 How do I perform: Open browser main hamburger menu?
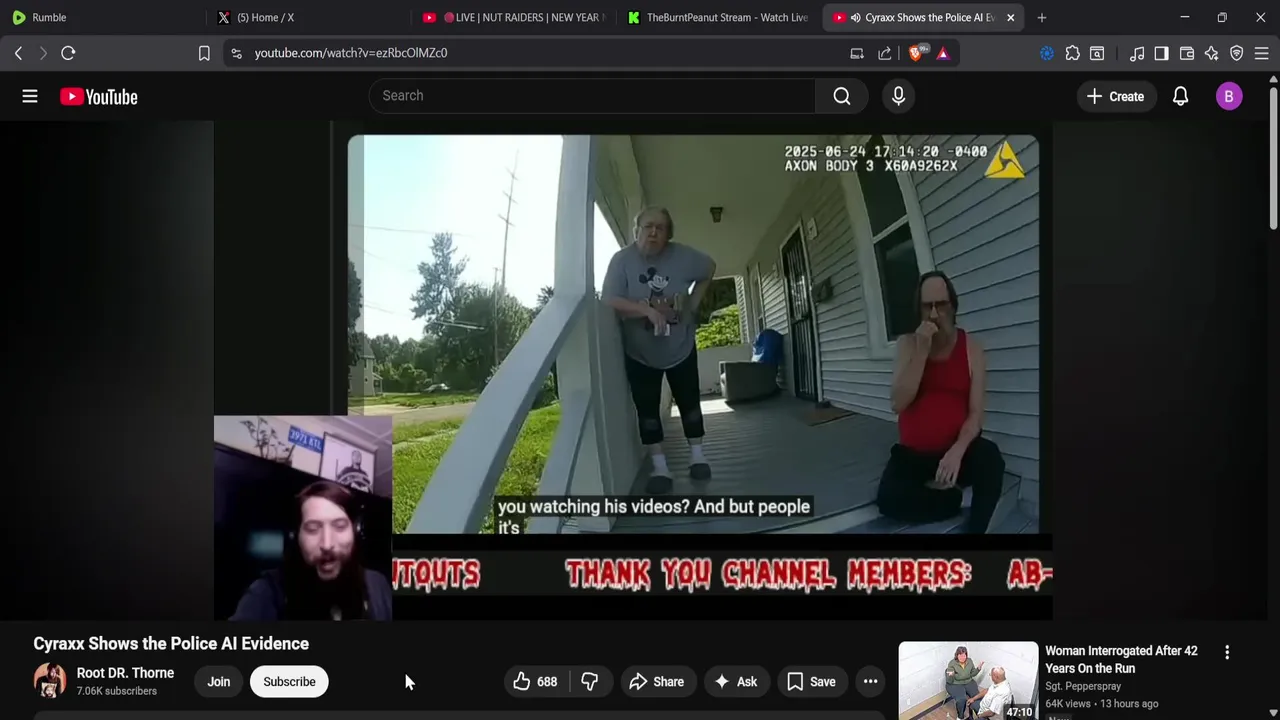pyautogui.click(x=1261, y=53)
